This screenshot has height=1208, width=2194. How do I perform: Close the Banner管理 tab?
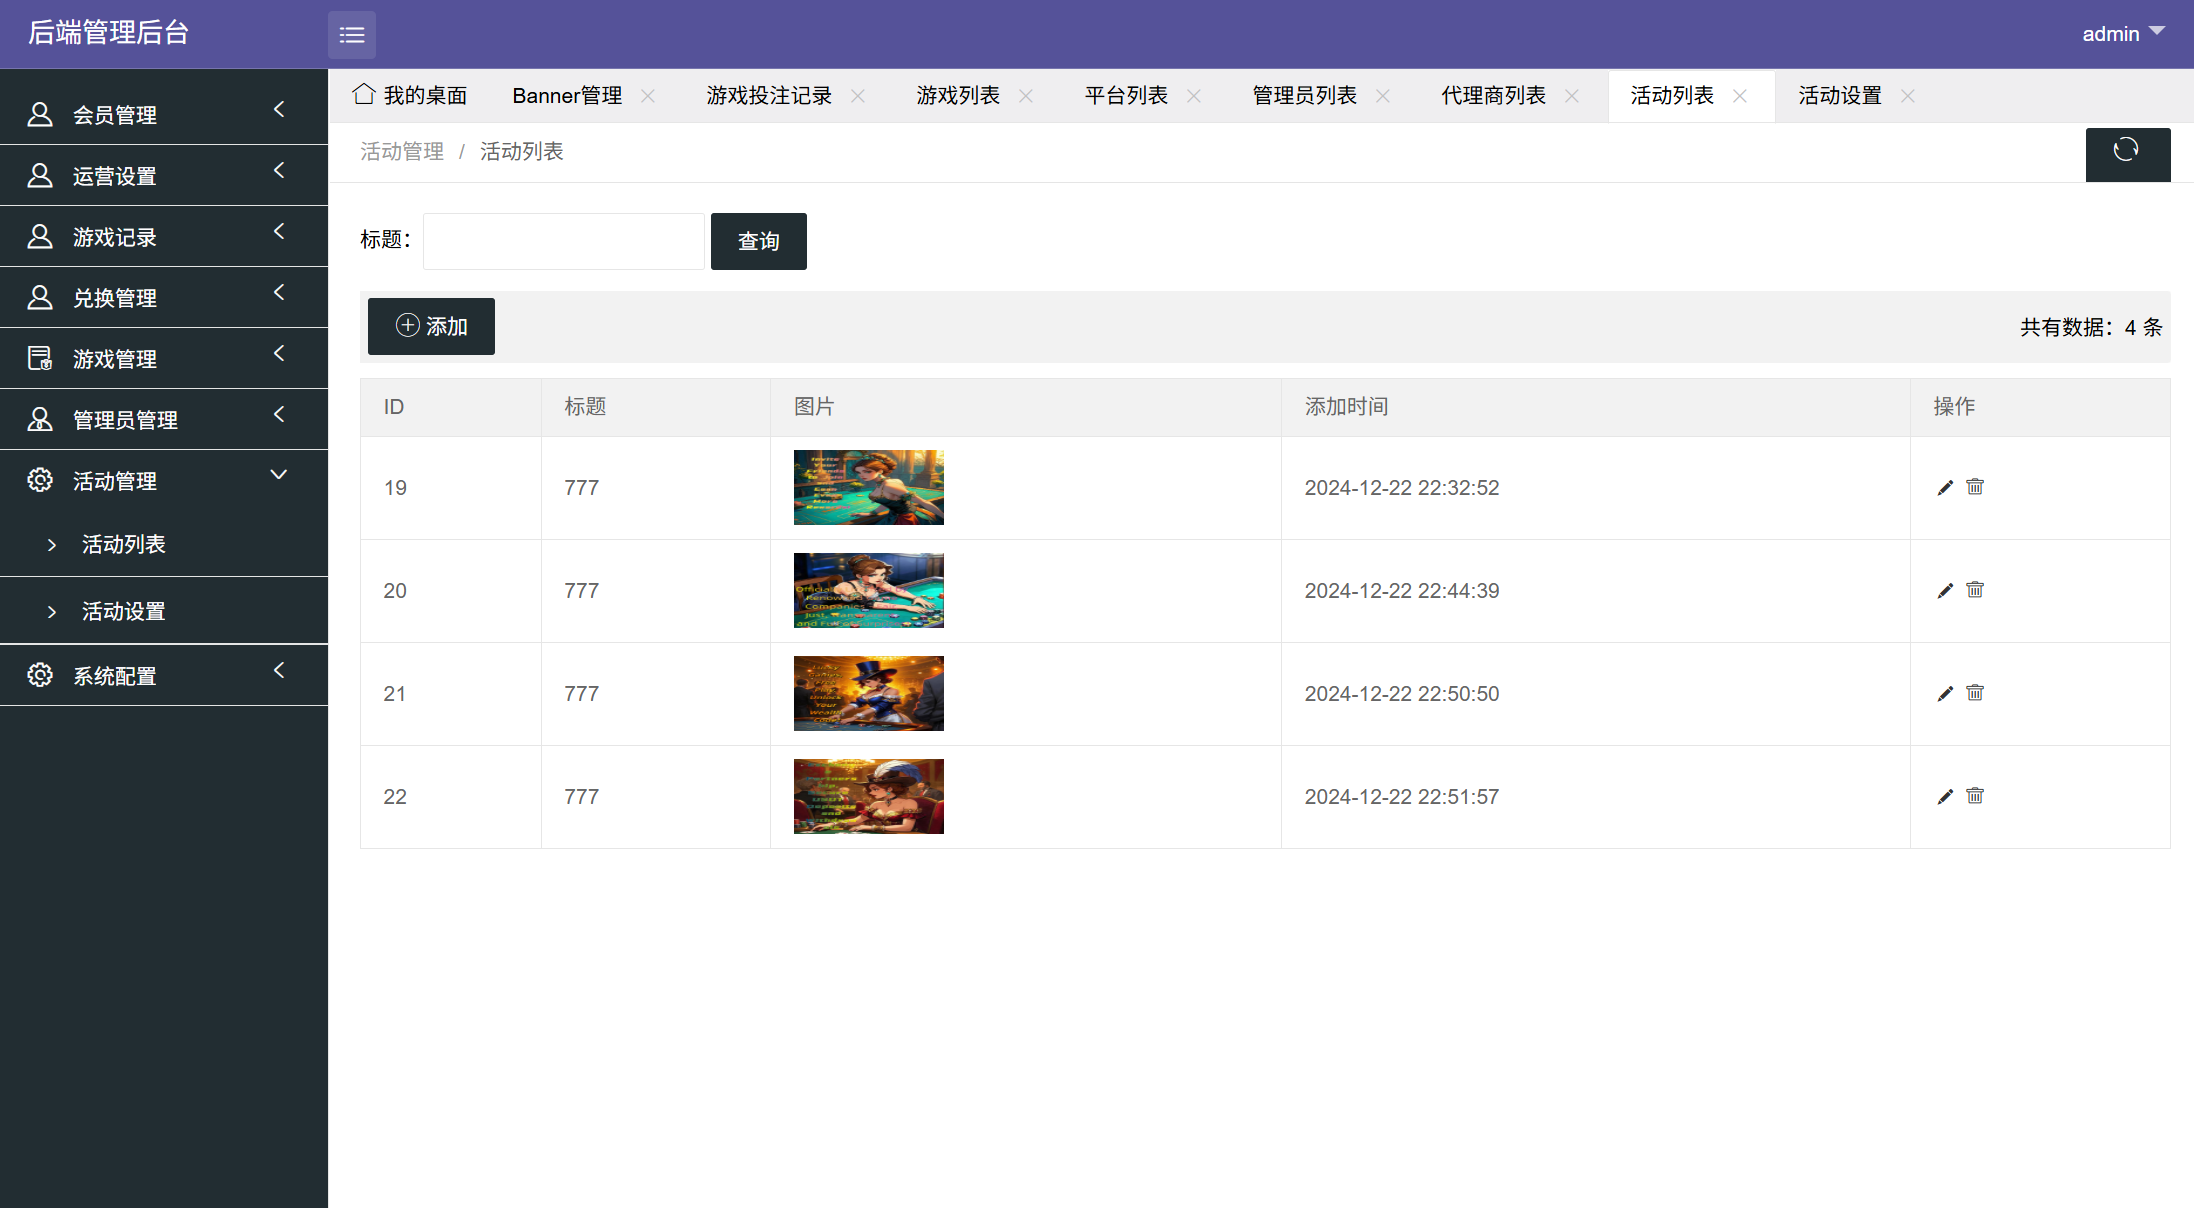point(648,96)
